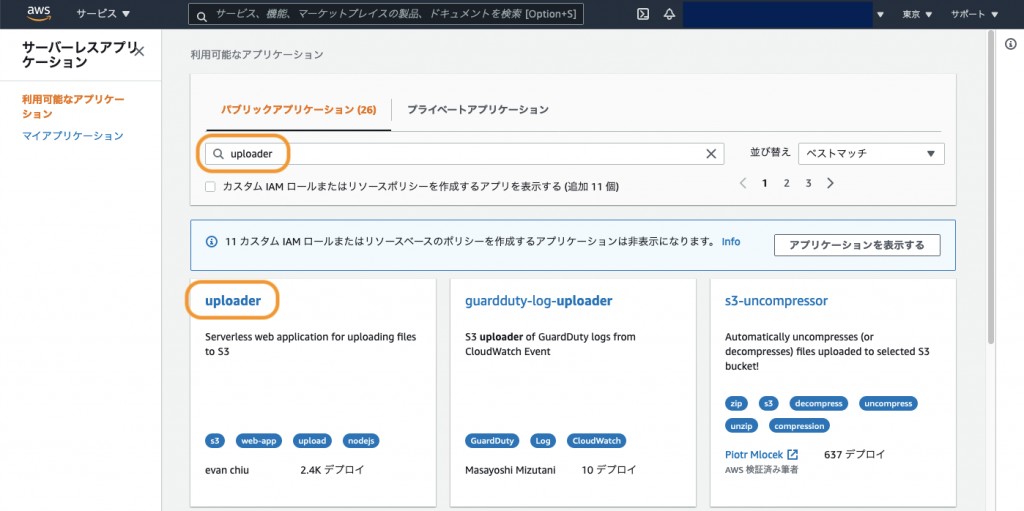1024x511 pixels.
Task: Toggle showing apps with custom IAM roles
Action: click(x=210, y=187)
